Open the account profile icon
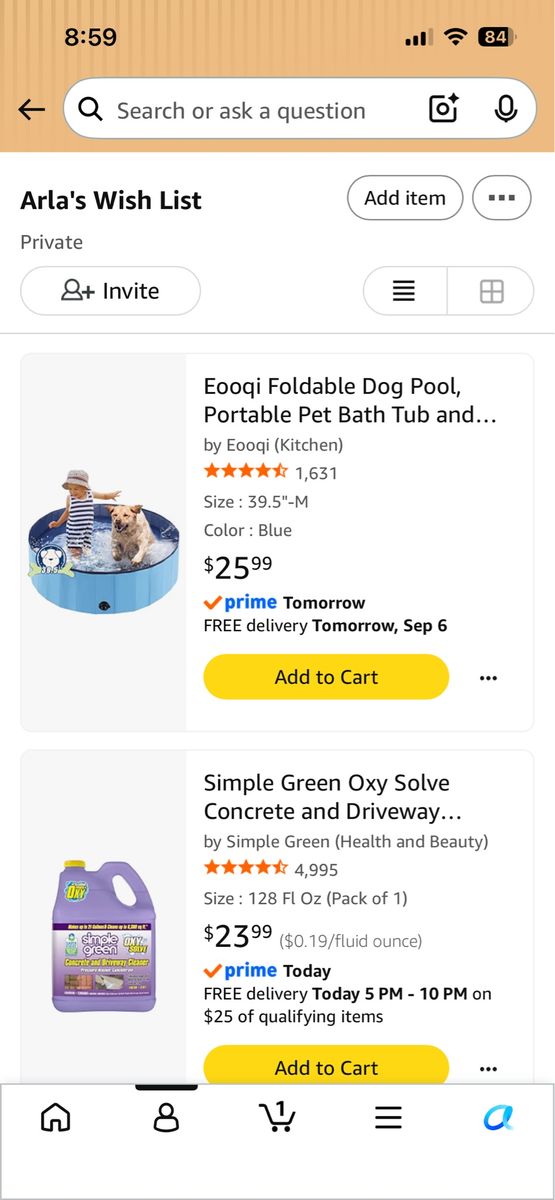555x1200 pixels. click(166, 1117)
